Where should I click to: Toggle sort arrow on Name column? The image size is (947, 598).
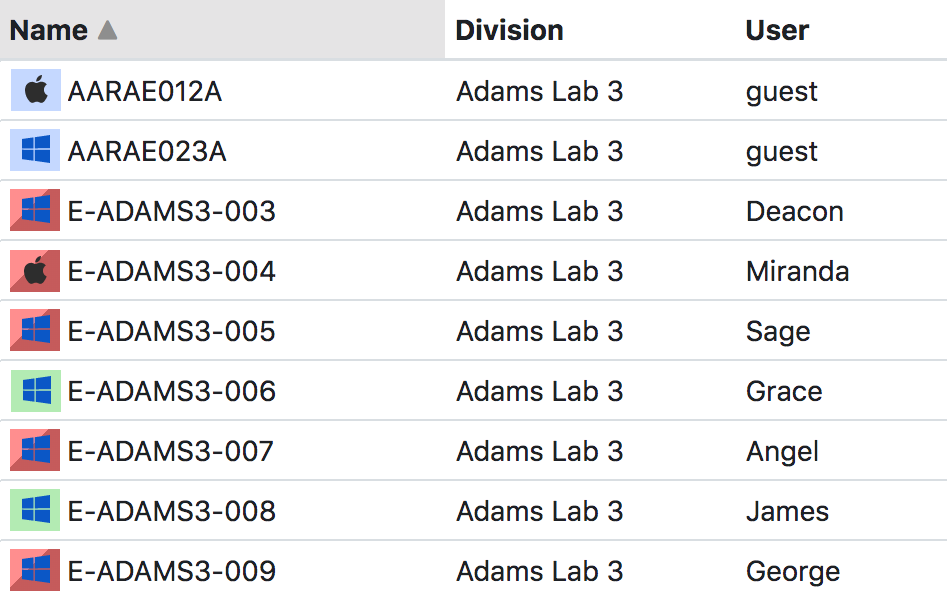tap(108, 30)
